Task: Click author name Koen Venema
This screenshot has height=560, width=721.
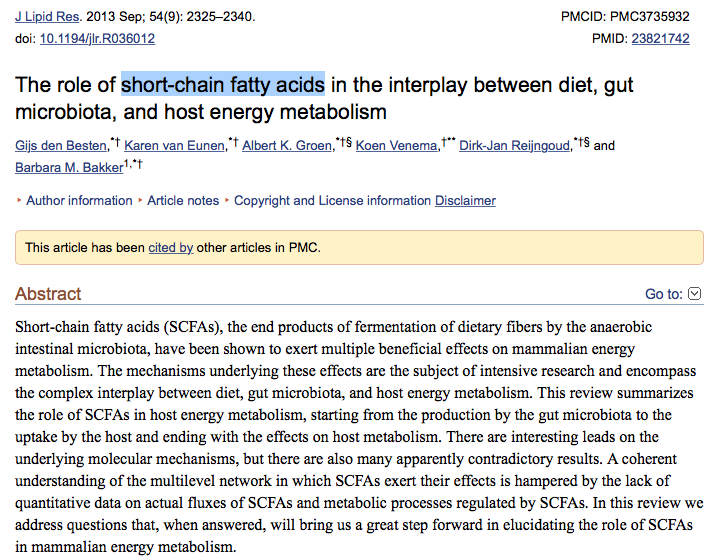Action: point(397,146)
